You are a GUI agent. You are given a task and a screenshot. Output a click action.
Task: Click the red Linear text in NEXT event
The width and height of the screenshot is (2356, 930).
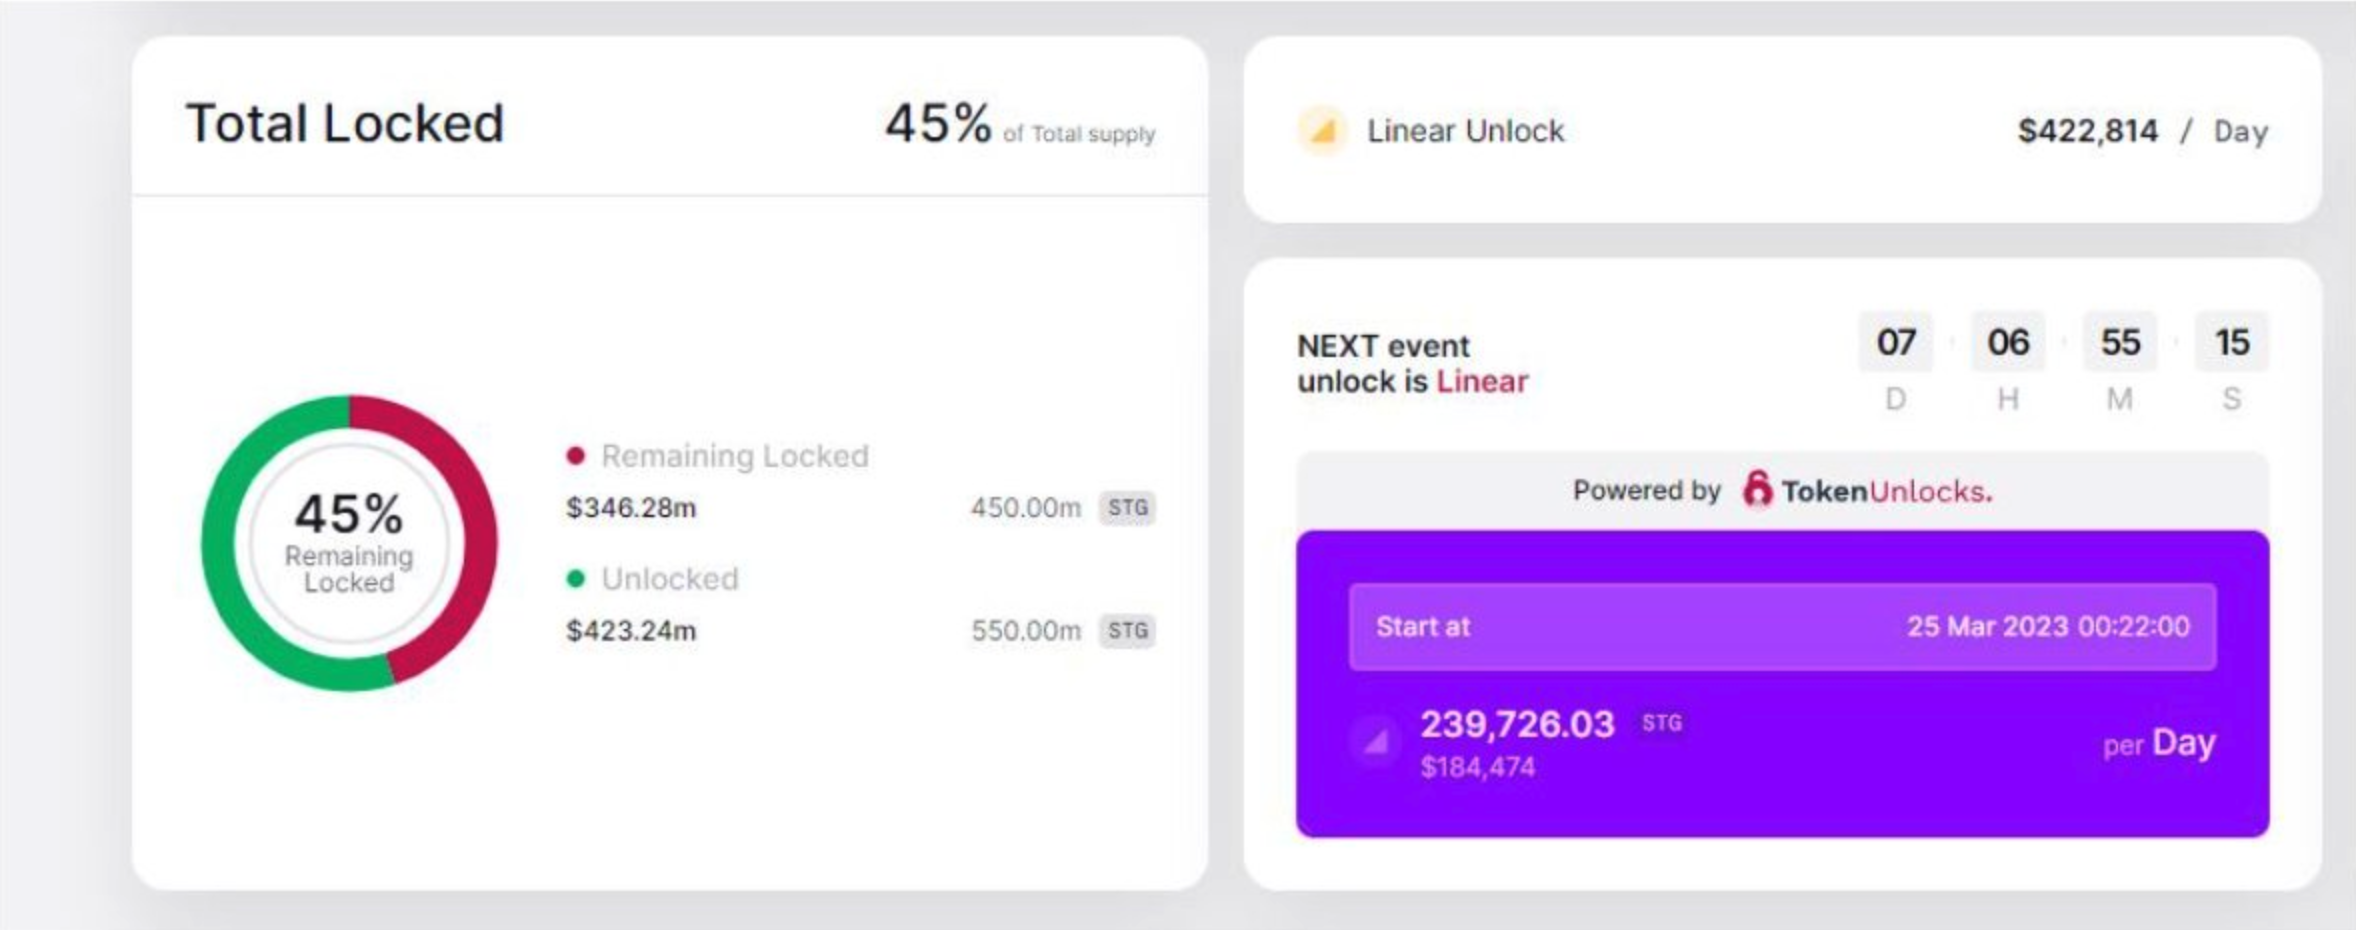(1482, 382)
